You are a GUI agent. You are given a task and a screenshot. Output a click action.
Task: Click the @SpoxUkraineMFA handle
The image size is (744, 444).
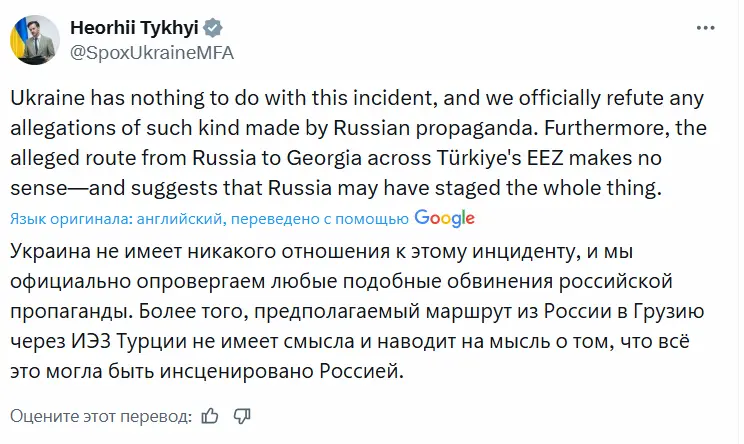(x=151, y=53)
